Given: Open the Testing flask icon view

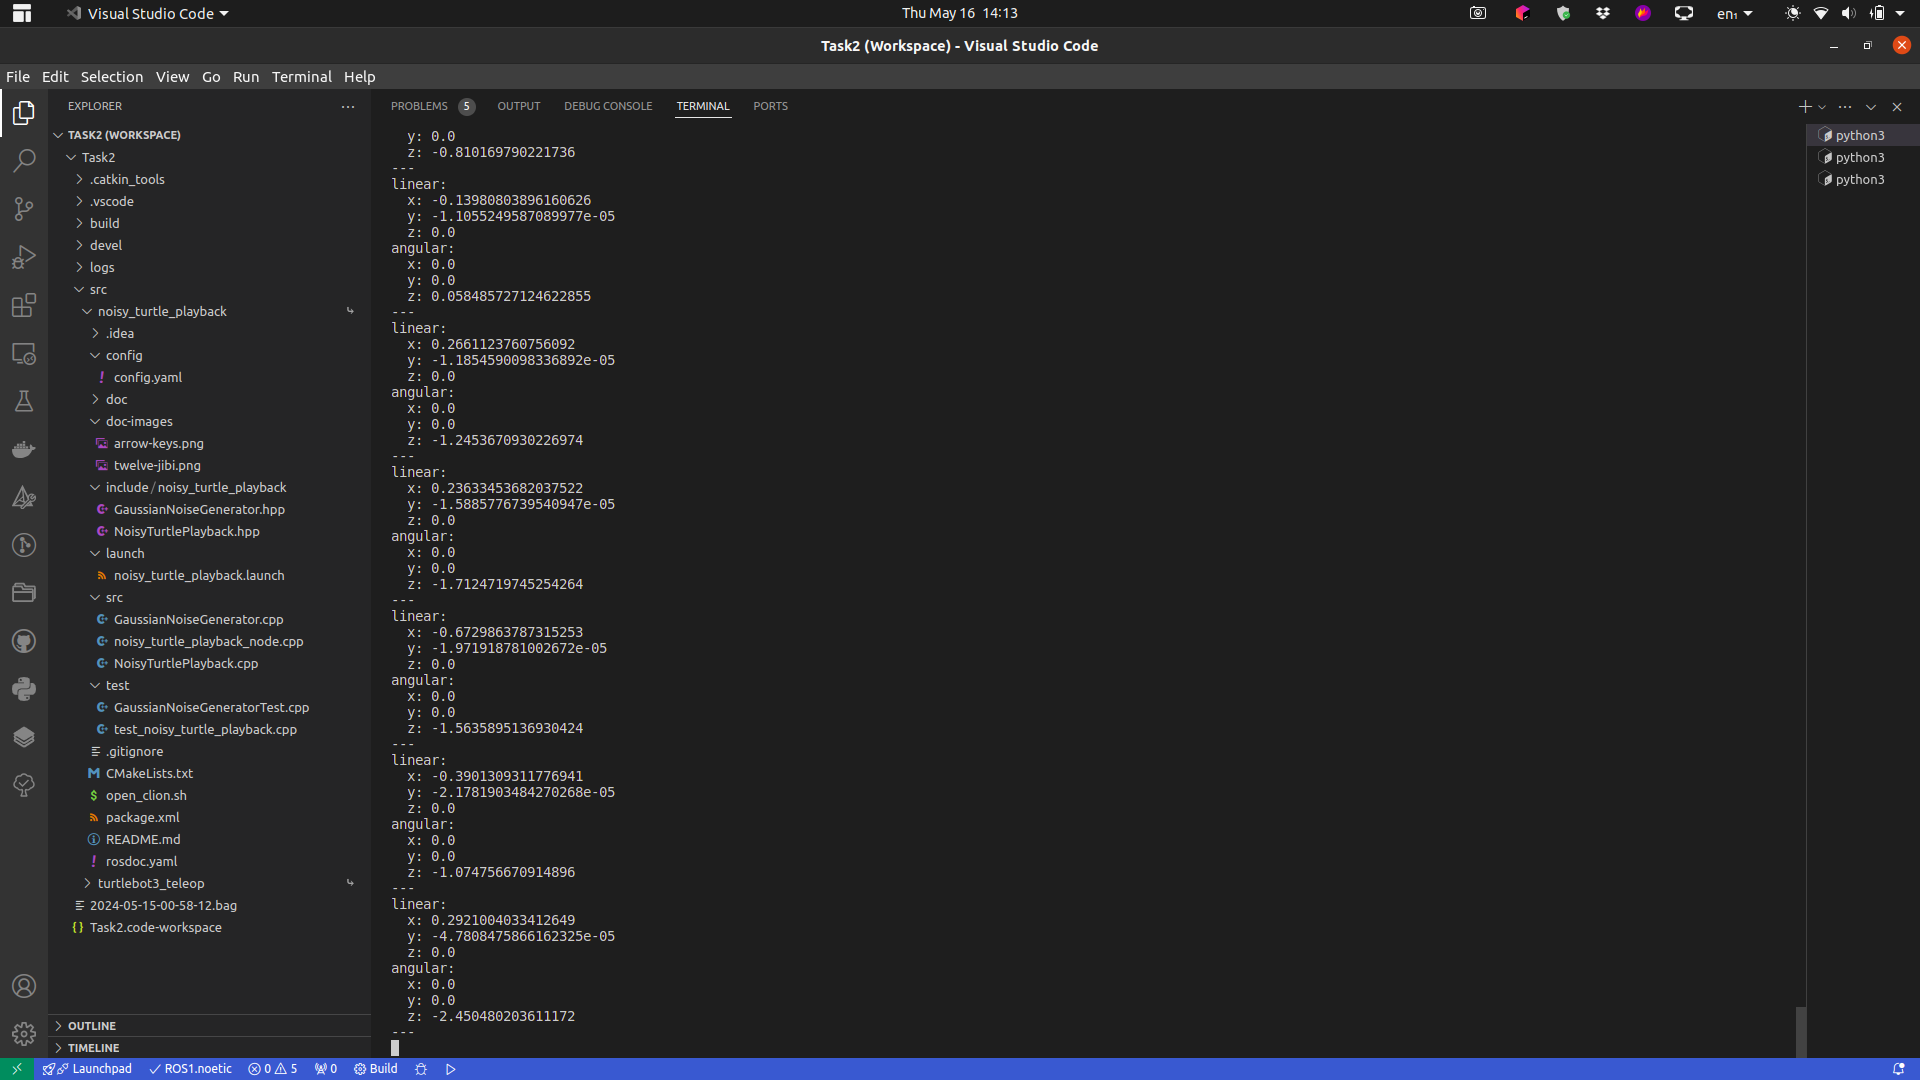Looking at the screenshot, I should coord(24,401).
